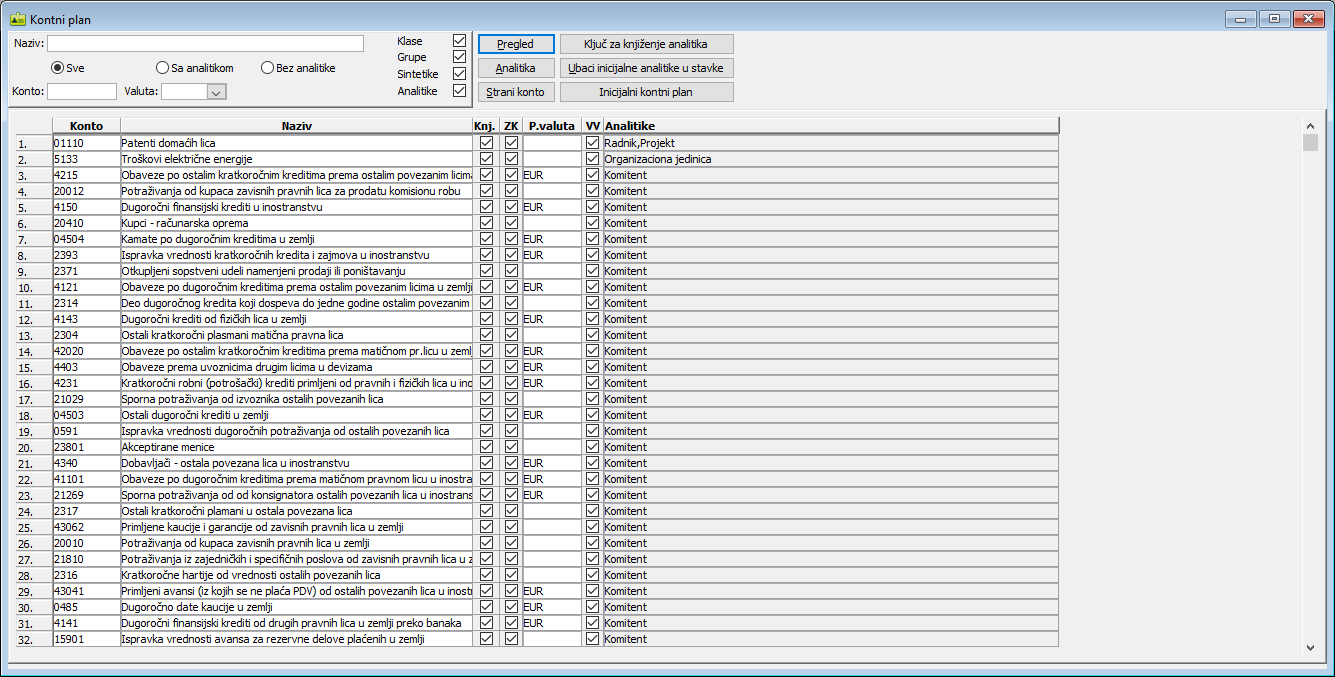Viewport: 1335px width, 677px height.
Task: Click the Kontni plan title bar icon
Action: (x=17, y=19)
